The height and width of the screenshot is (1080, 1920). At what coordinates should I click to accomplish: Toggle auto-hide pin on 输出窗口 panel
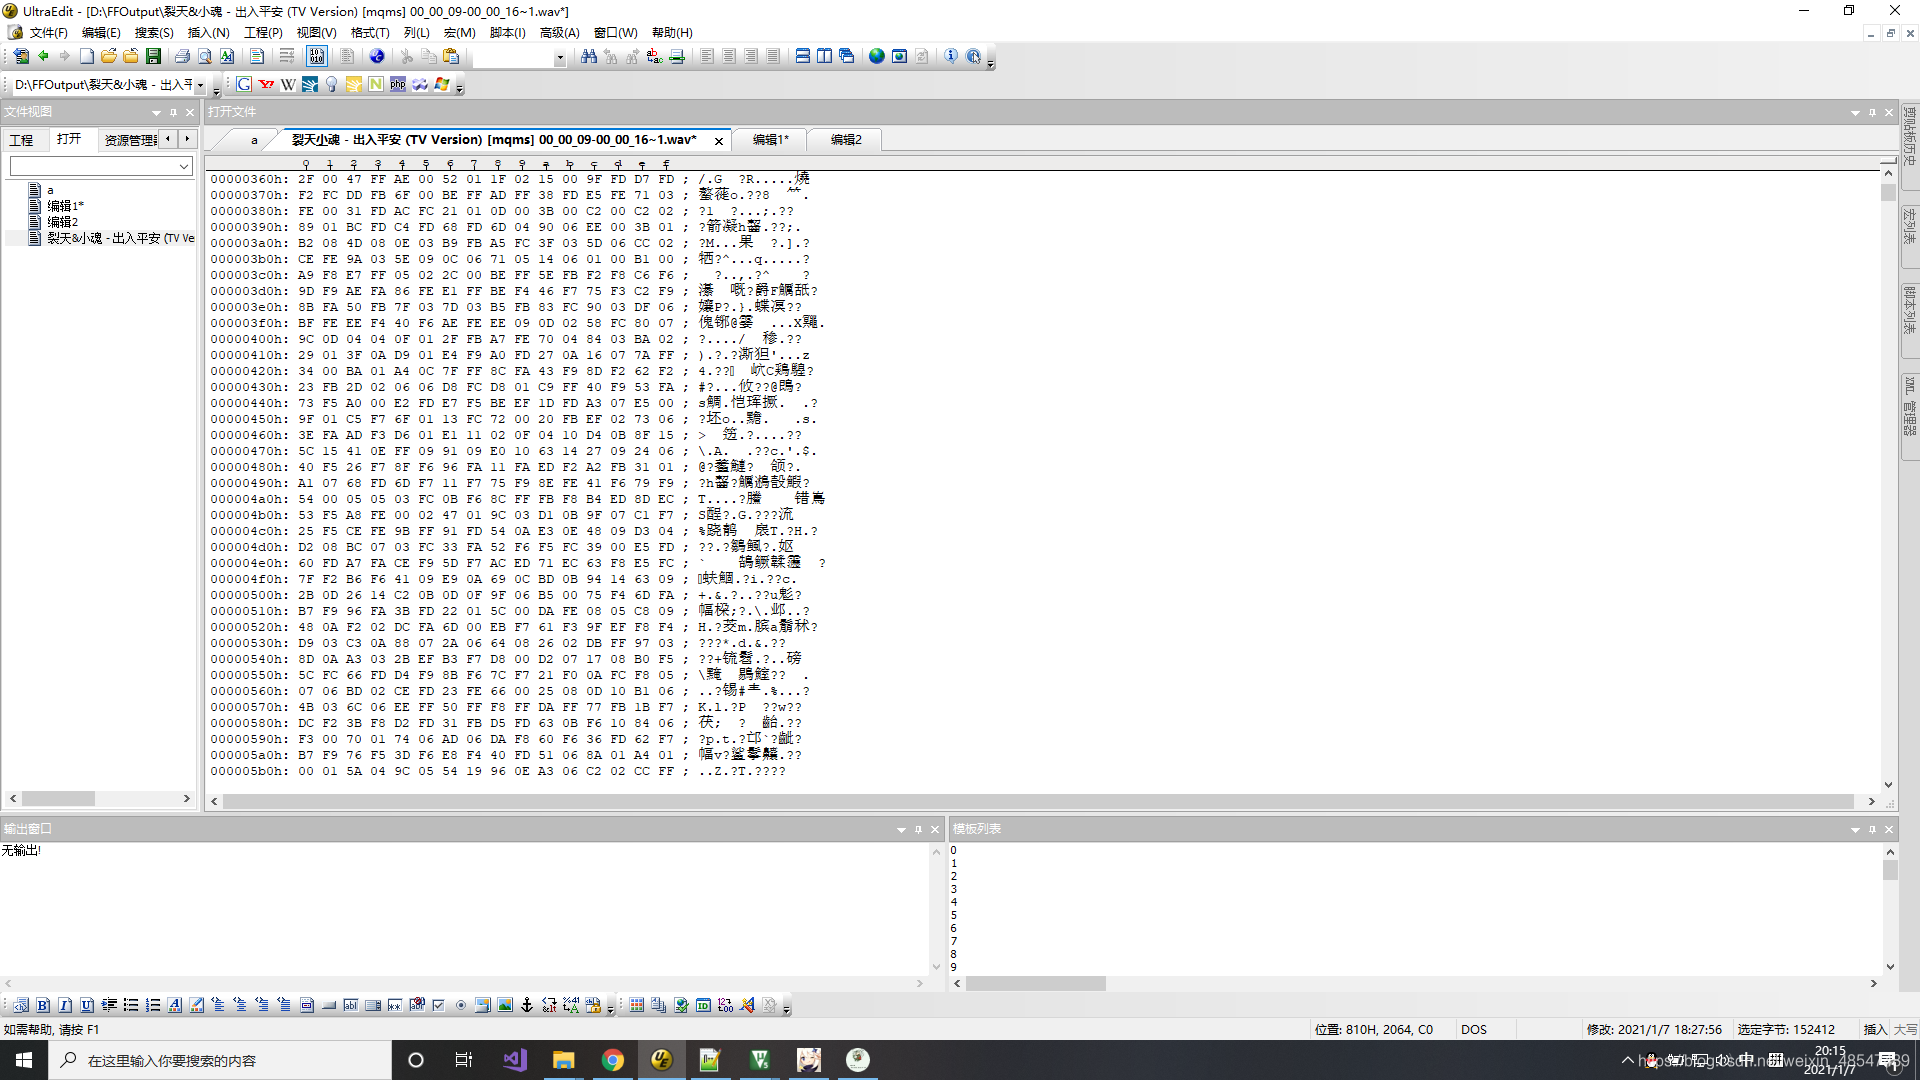click(x=918, y=830)
